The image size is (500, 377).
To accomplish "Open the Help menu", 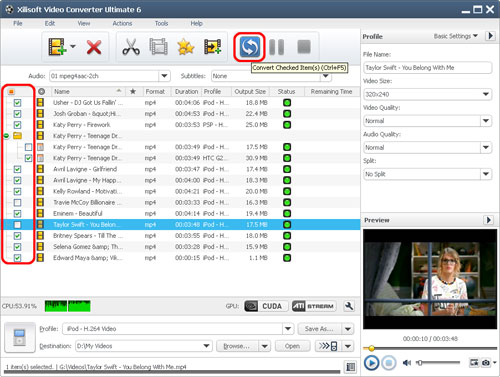I will (196, 23).
